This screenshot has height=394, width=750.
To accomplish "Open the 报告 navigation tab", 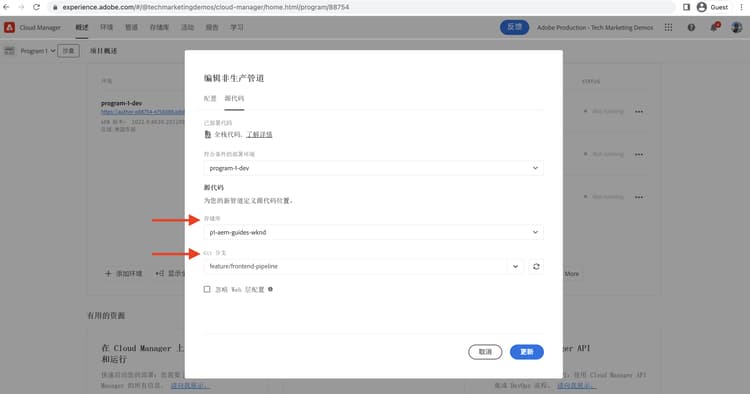I will pos(212,27).
